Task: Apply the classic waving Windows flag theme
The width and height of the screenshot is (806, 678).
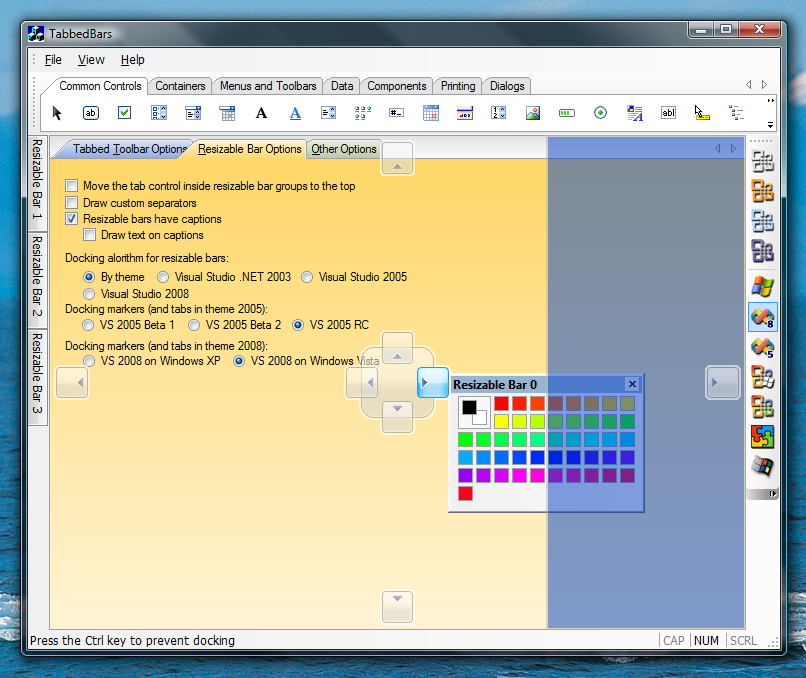Action: click(763, 467)
